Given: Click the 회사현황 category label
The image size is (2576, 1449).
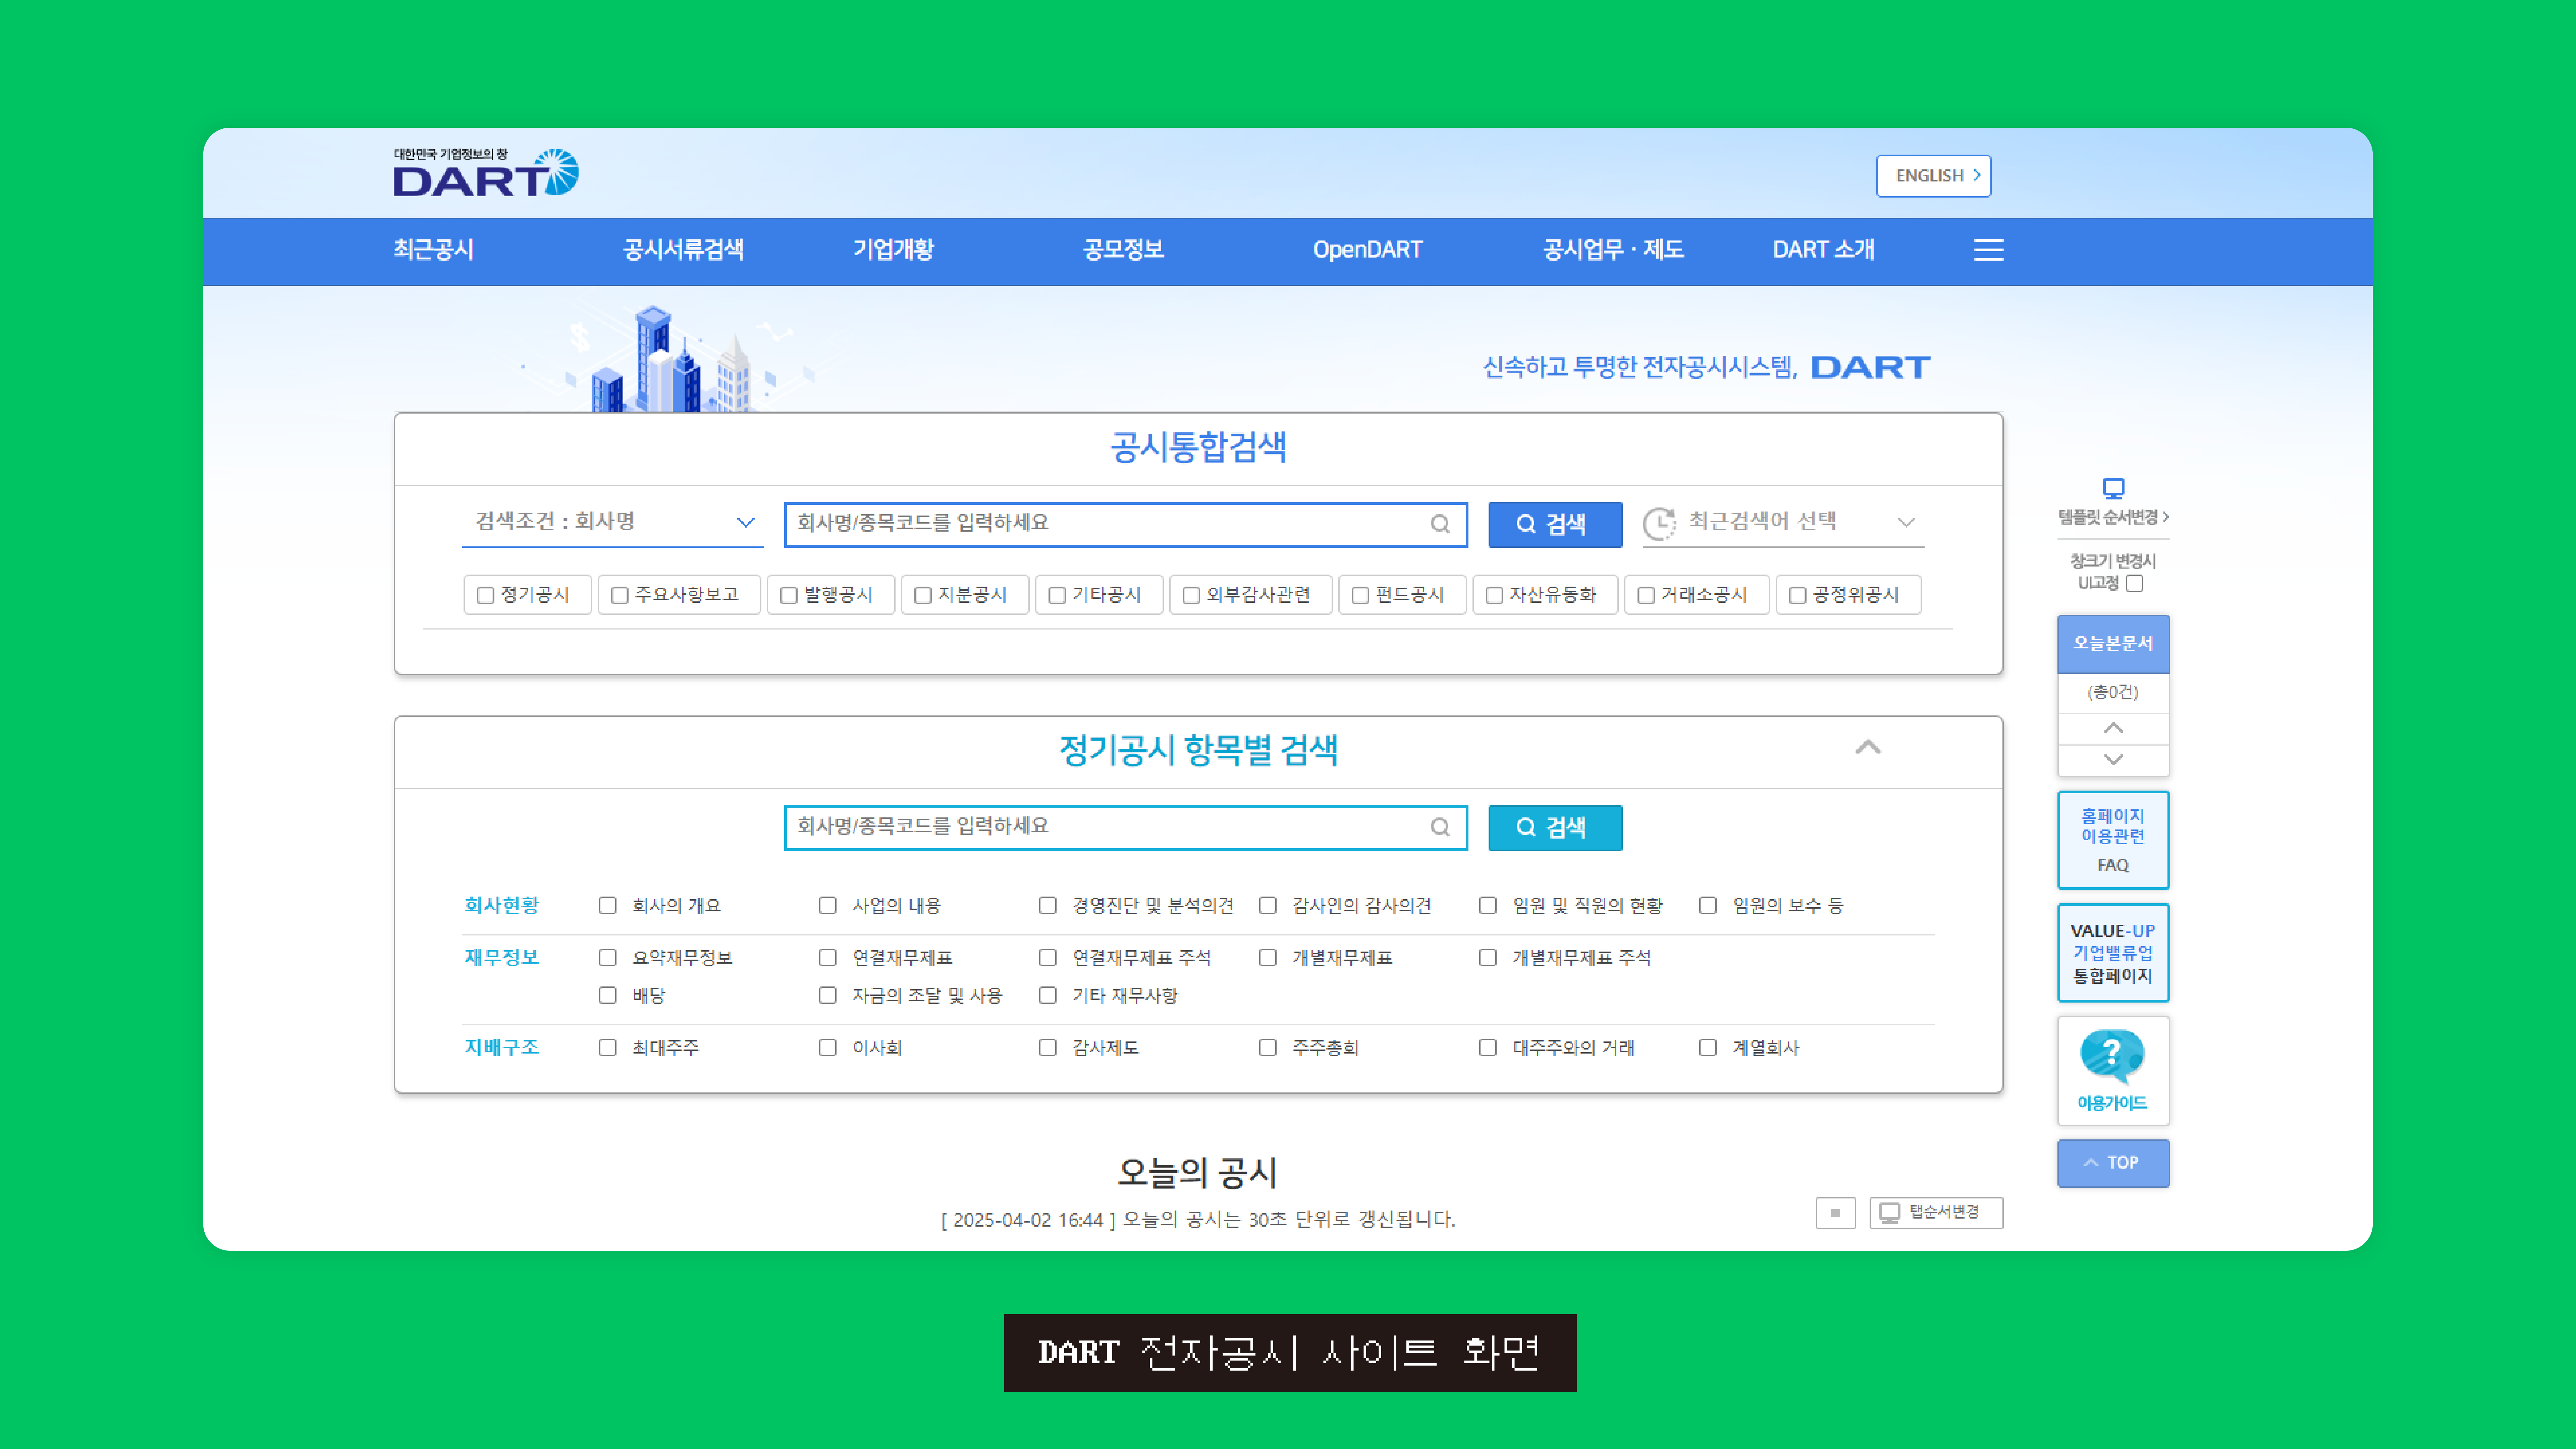Looking at the screenshot, I should [x=502, y=905].
